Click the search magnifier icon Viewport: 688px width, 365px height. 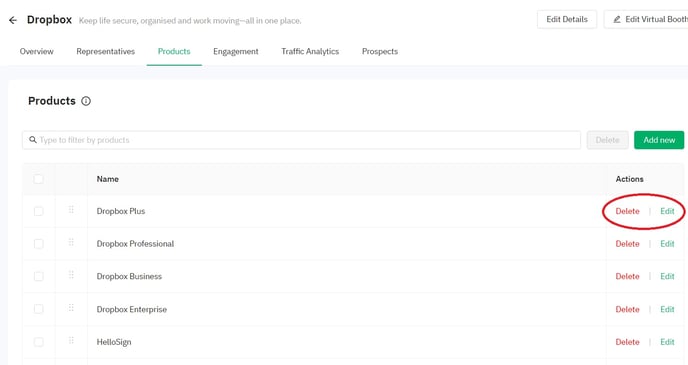coord(32,140)
